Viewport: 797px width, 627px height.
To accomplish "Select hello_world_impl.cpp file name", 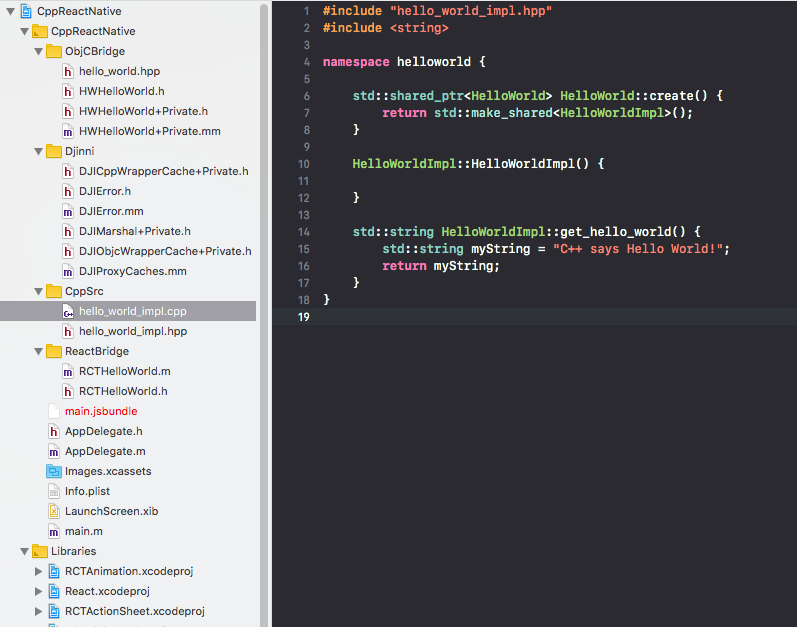I will 133,311.
